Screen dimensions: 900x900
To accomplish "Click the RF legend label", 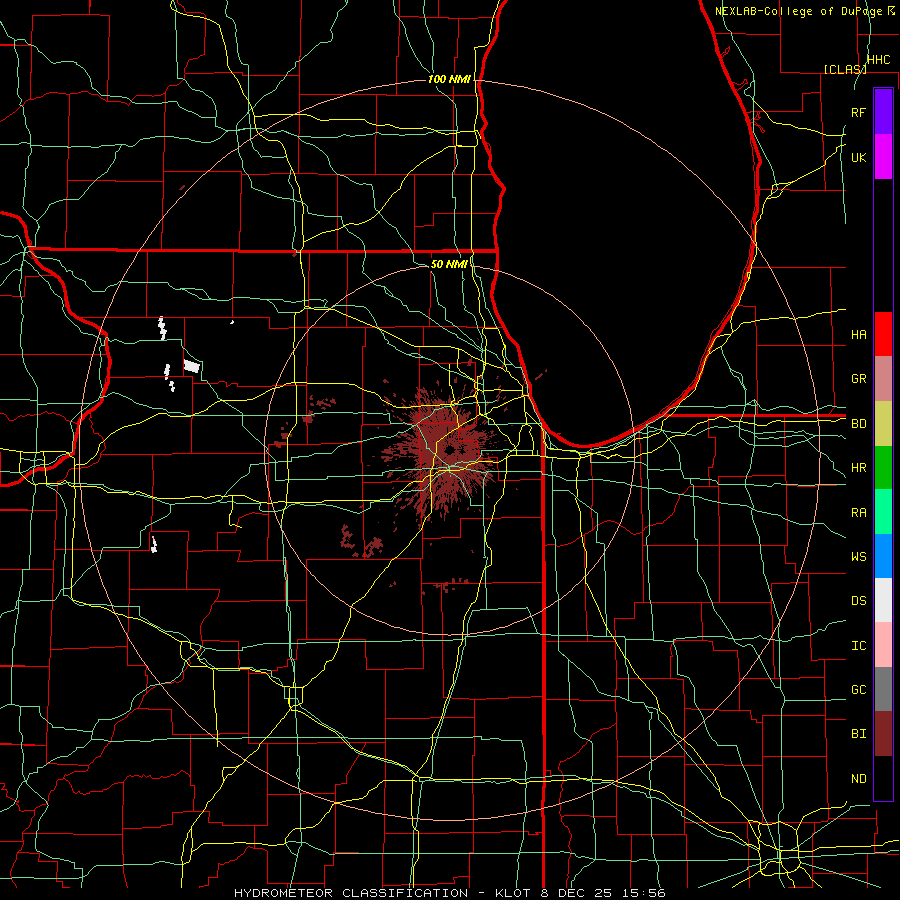I will tap(859, 112).
